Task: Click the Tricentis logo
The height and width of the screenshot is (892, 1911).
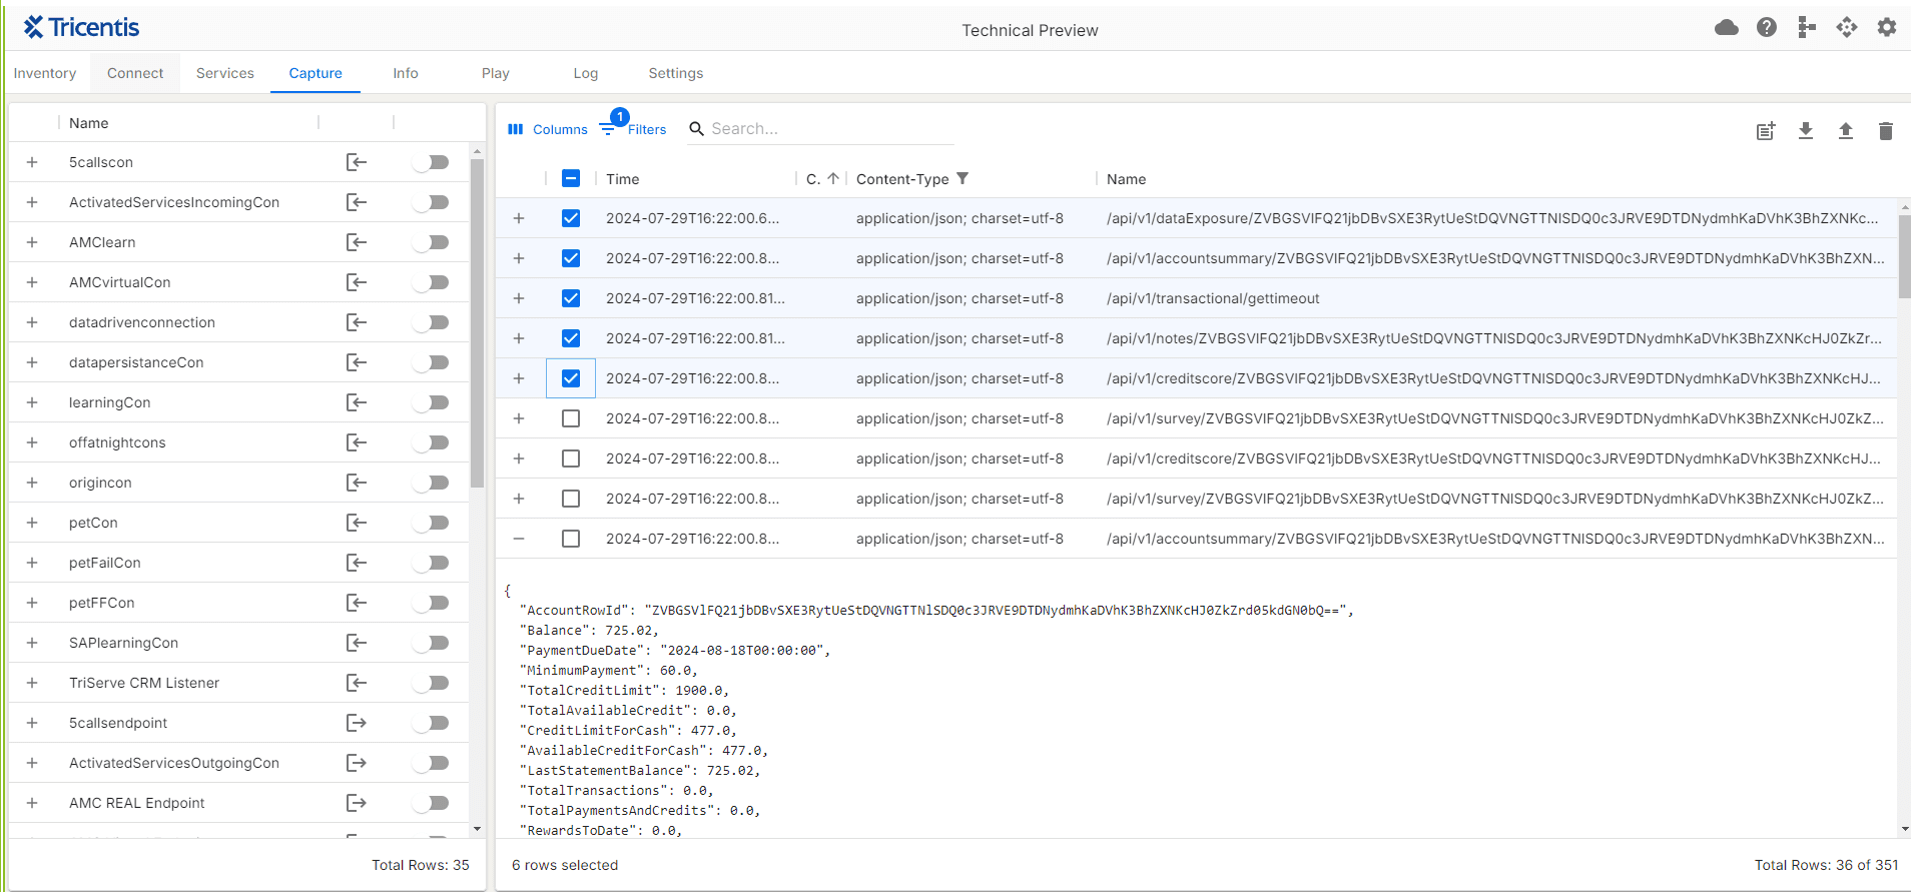Action: pyautogui.click(x=81, y=27)
